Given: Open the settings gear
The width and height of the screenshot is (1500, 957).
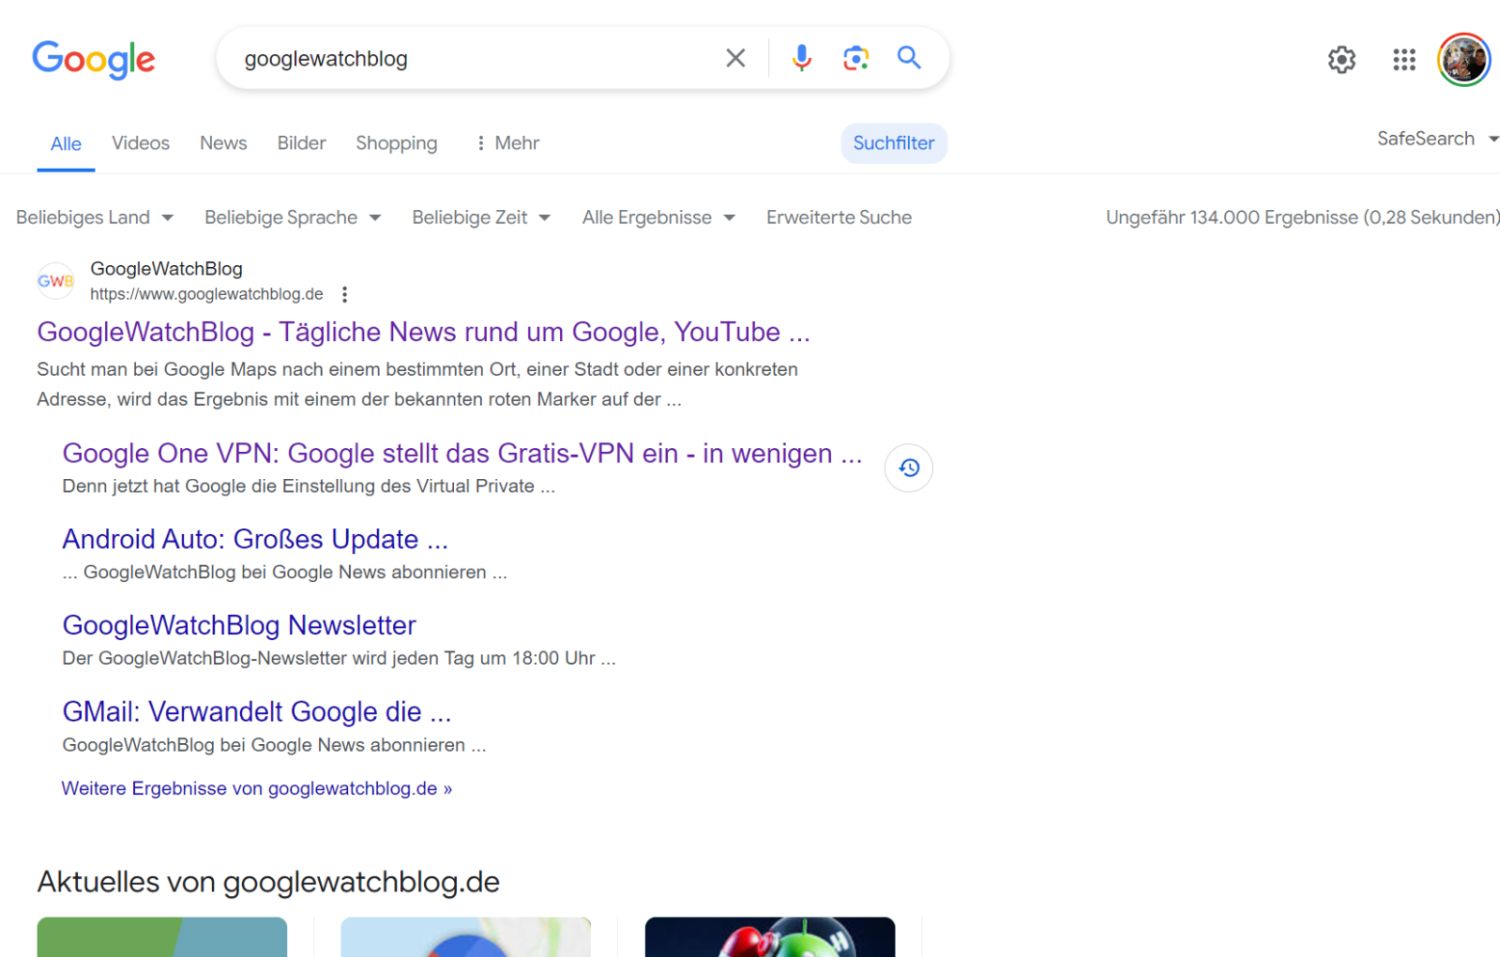Looking at the screenshot, I should [x=1341, y=60].
